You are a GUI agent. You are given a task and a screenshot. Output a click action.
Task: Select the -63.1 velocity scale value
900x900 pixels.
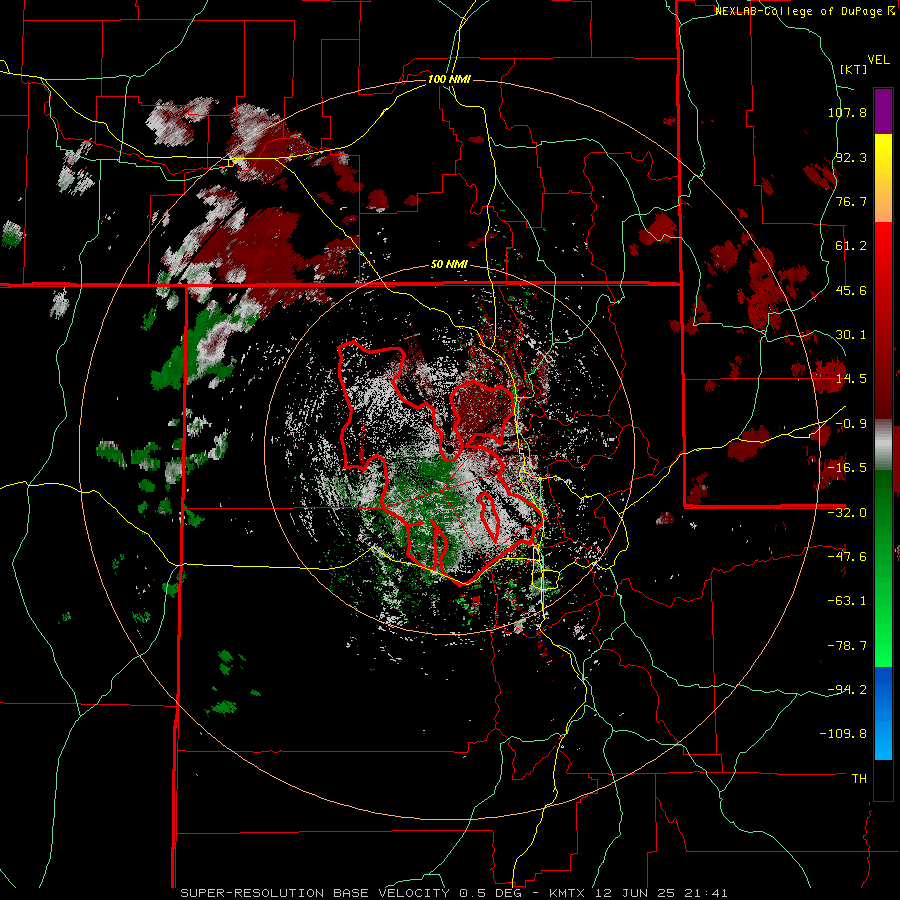click(x=847, y=601)
